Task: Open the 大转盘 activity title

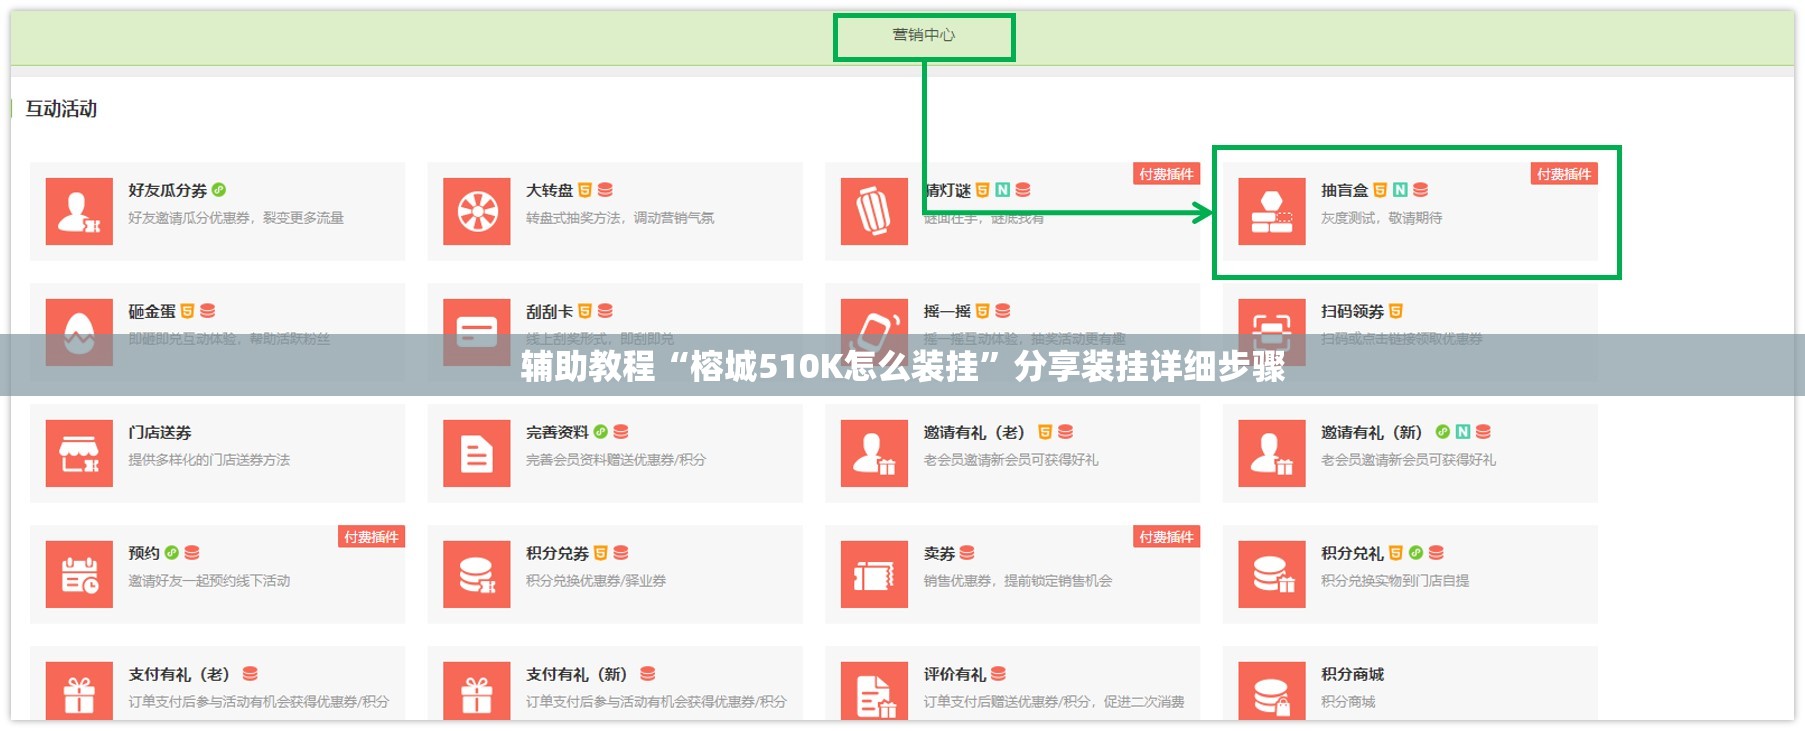Action: pos(550,190)
